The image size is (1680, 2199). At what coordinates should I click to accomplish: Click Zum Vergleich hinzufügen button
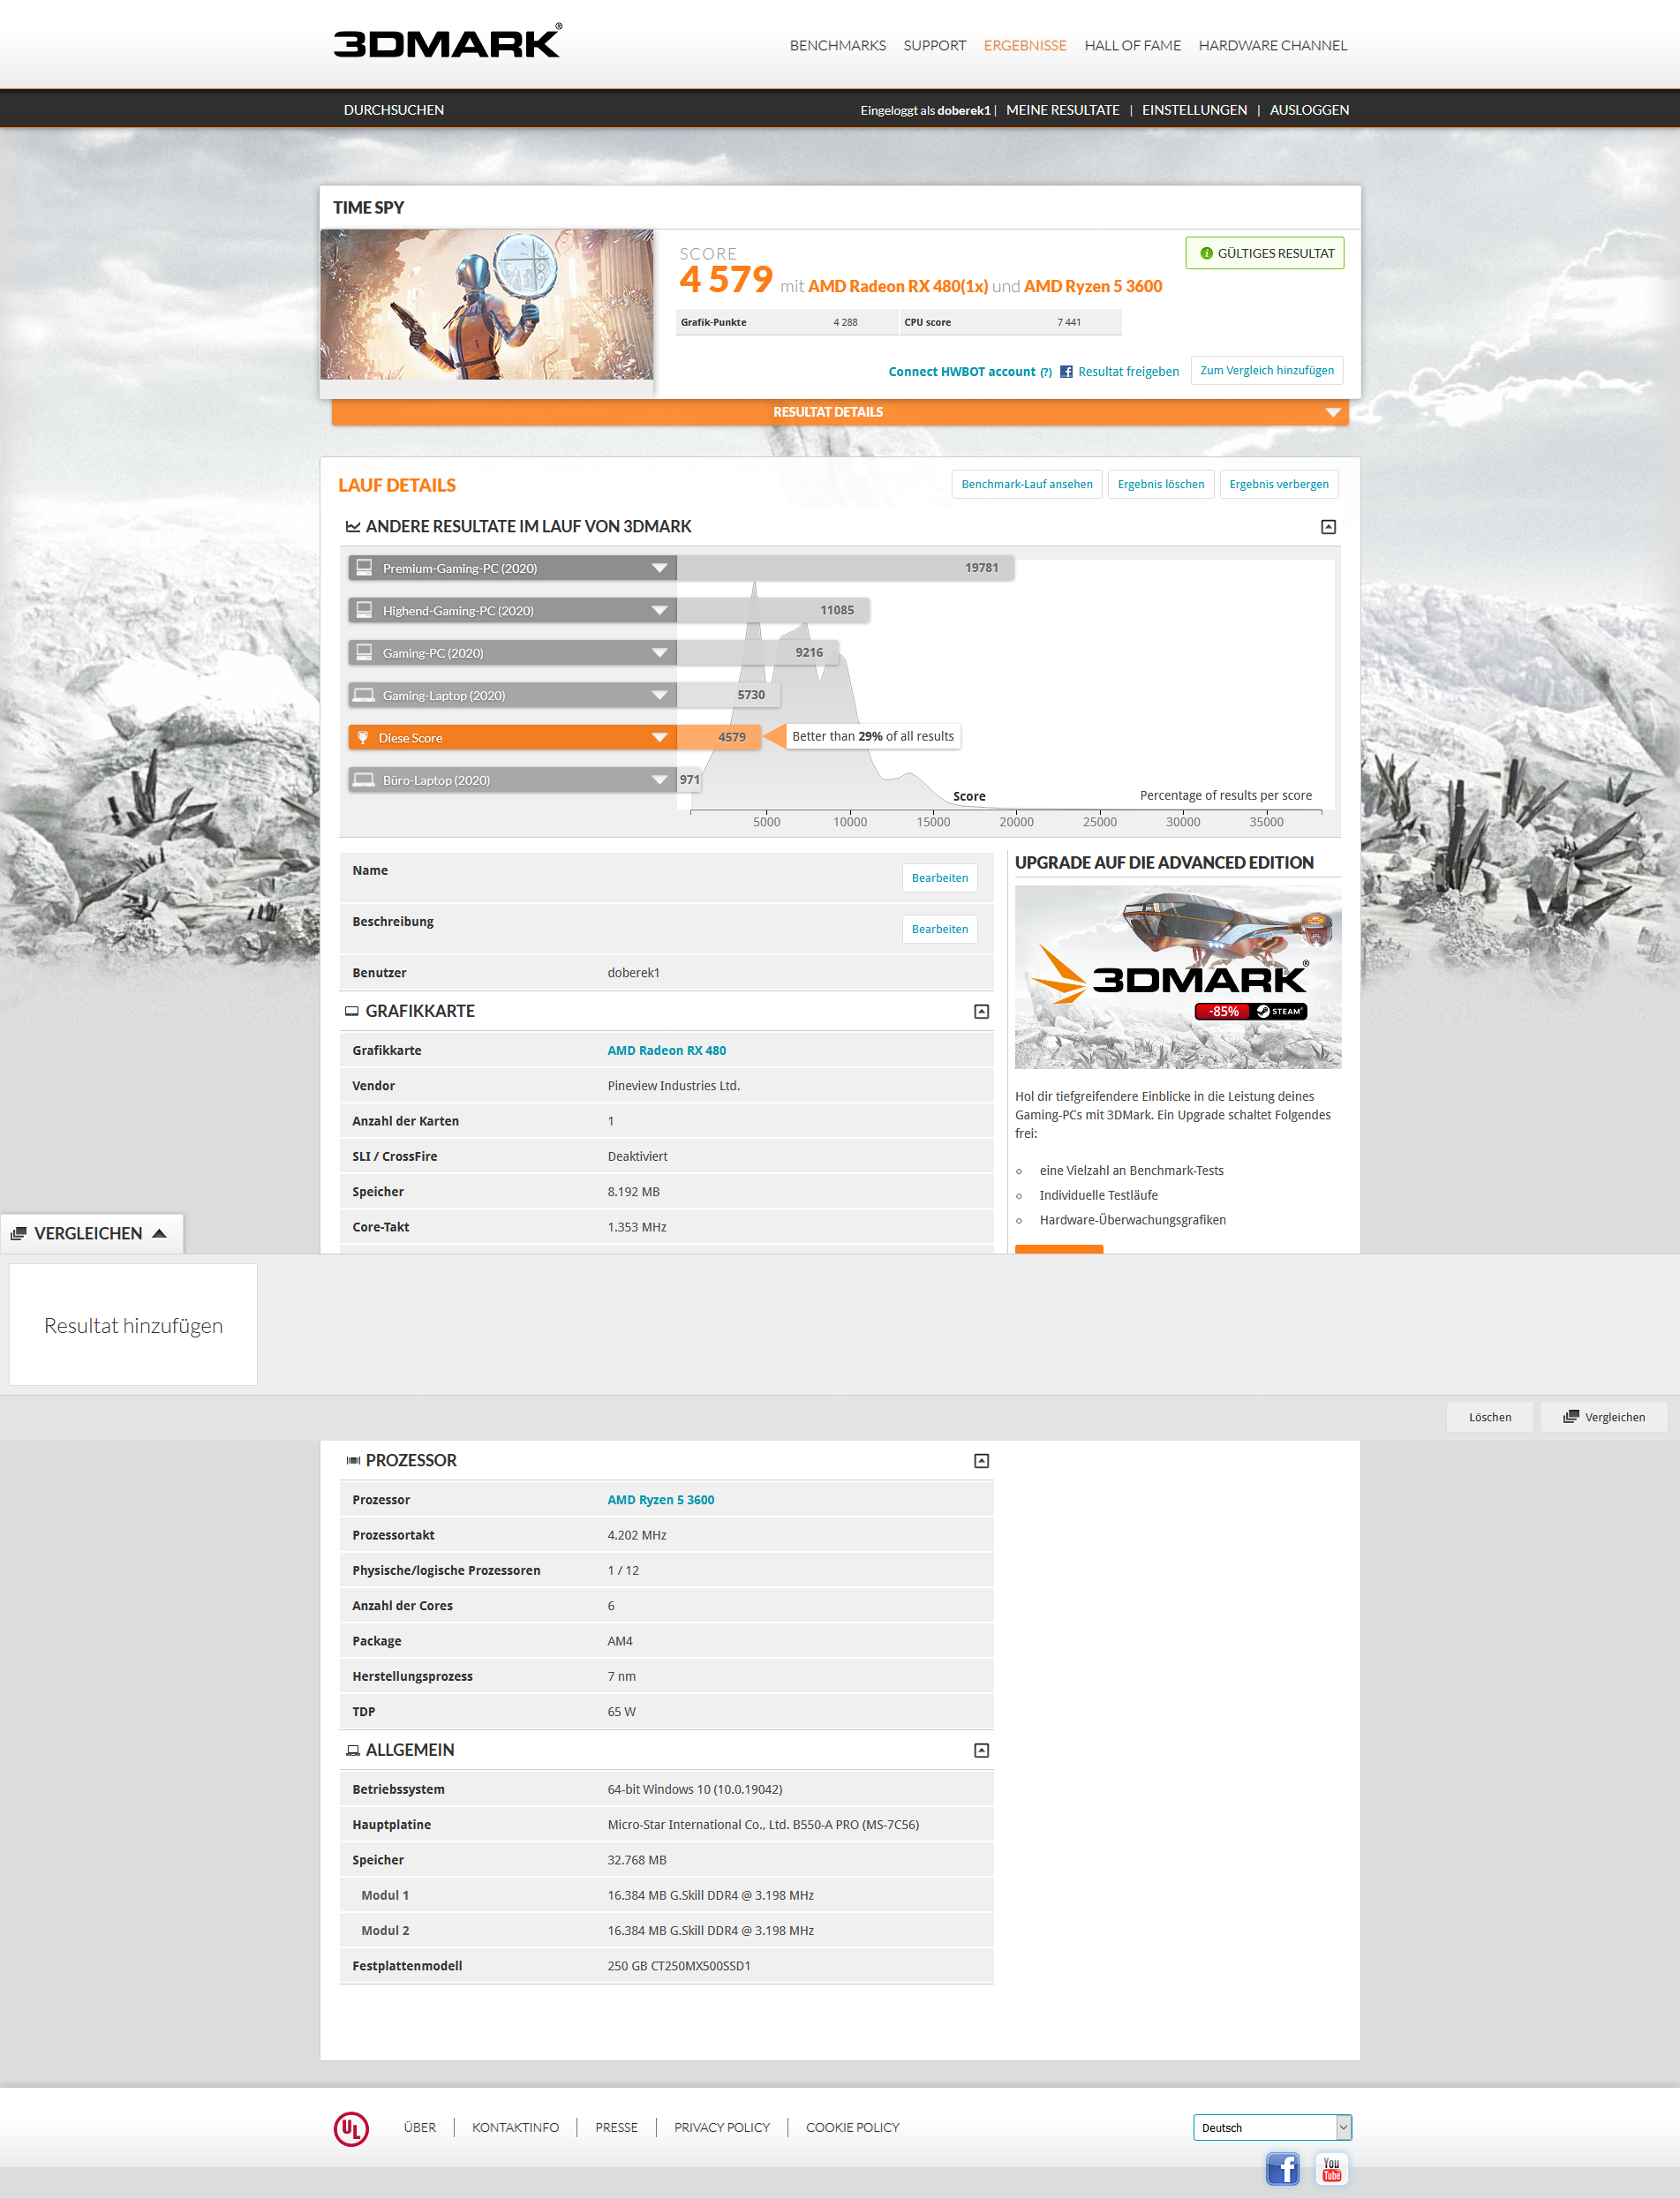pos(1267,370)
